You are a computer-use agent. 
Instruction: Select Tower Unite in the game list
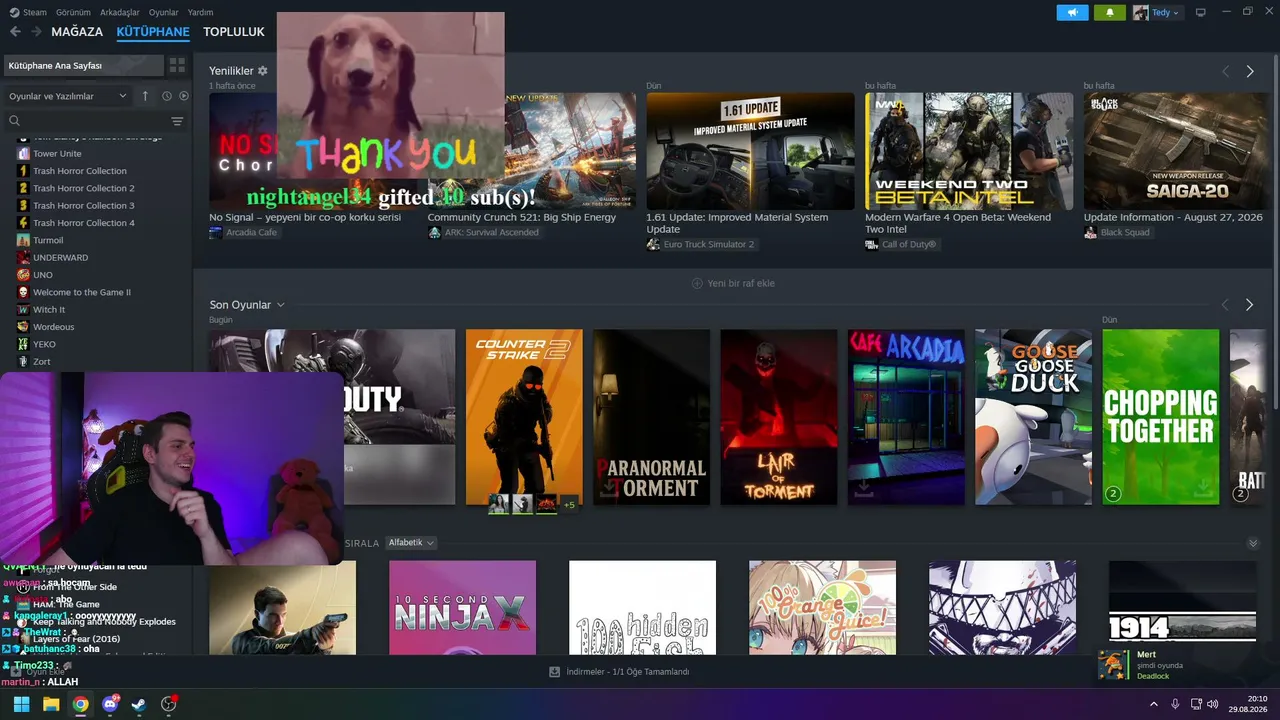tap(57, 154)
